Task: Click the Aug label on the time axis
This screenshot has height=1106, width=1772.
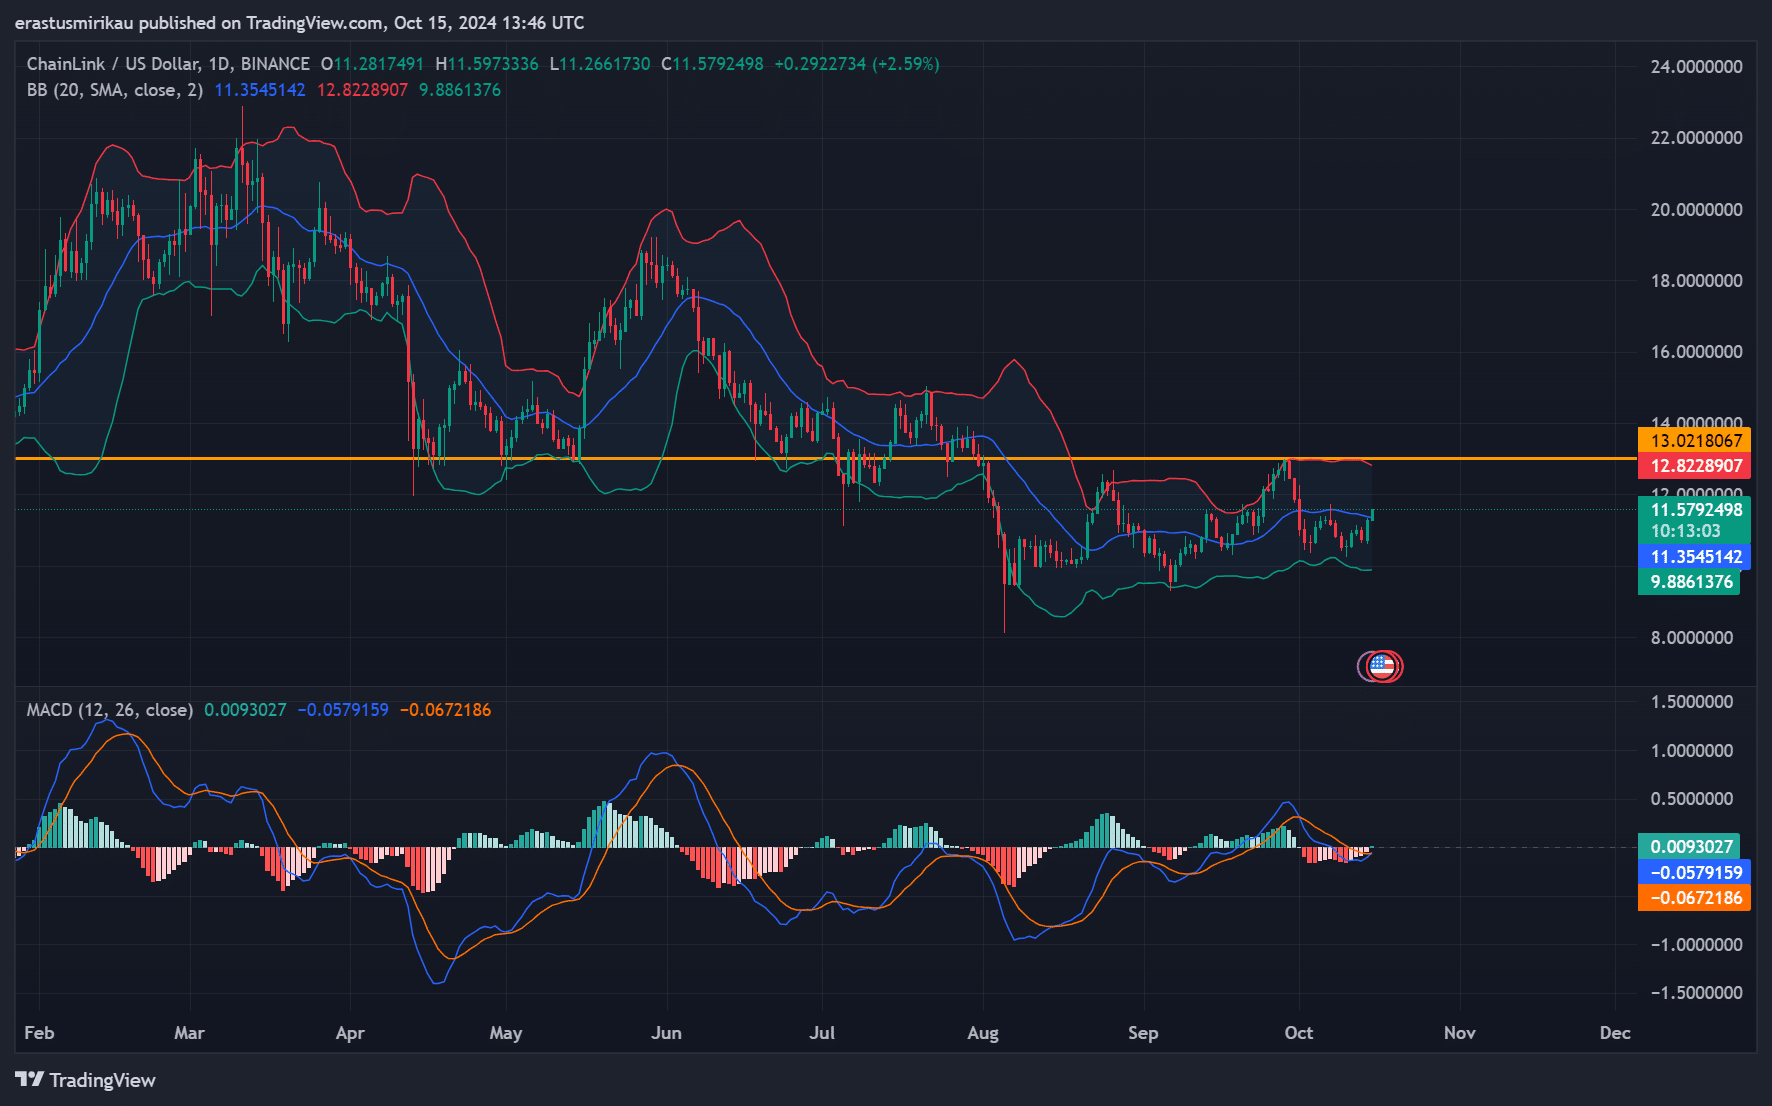Action: click(x=983, y=1033)
